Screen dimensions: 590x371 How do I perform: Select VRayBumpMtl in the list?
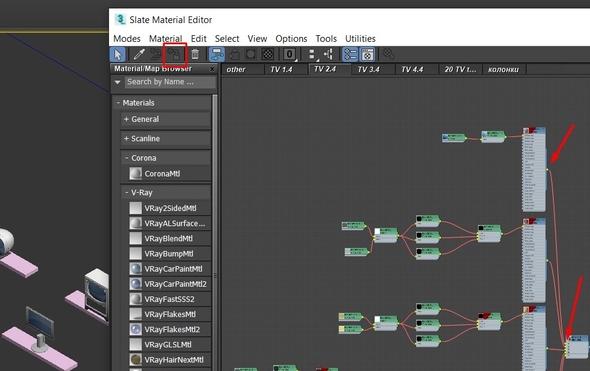click(x=169, y=254)
